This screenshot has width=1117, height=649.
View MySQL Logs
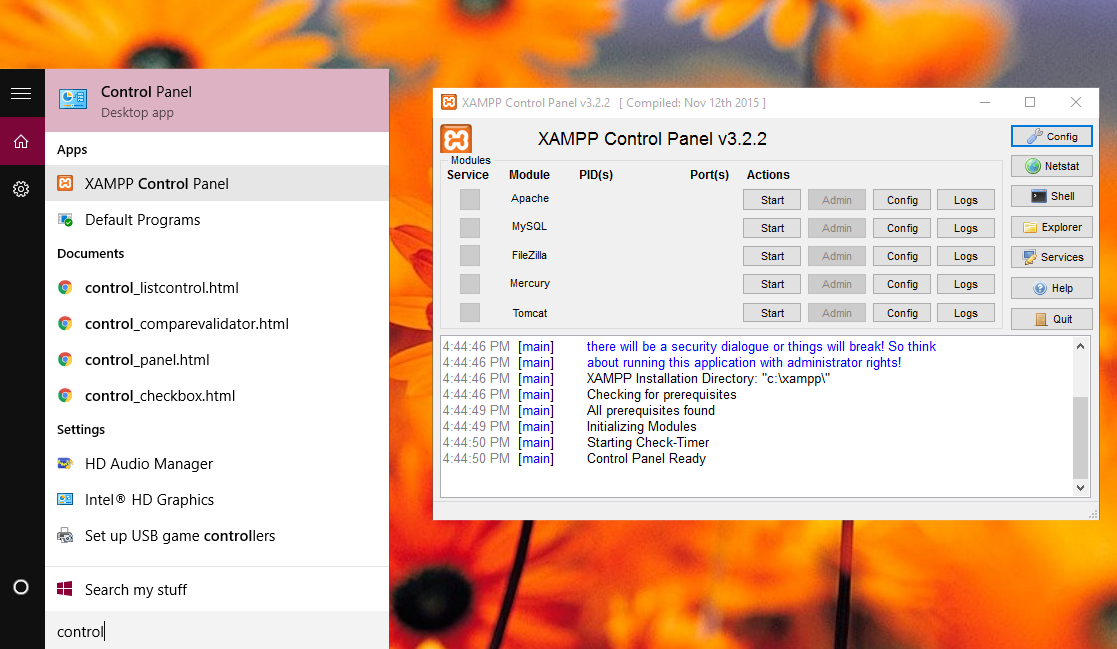(x=965, y=228)
